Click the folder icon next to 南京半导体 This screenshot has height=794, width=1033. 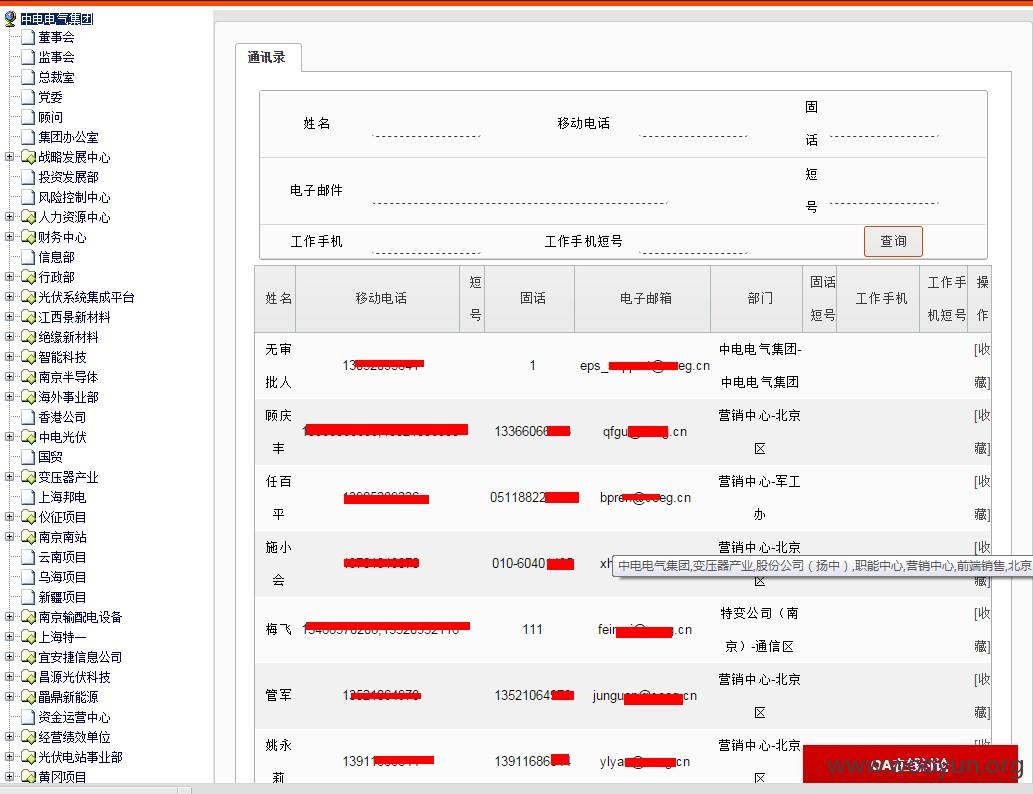pos(28,377)
